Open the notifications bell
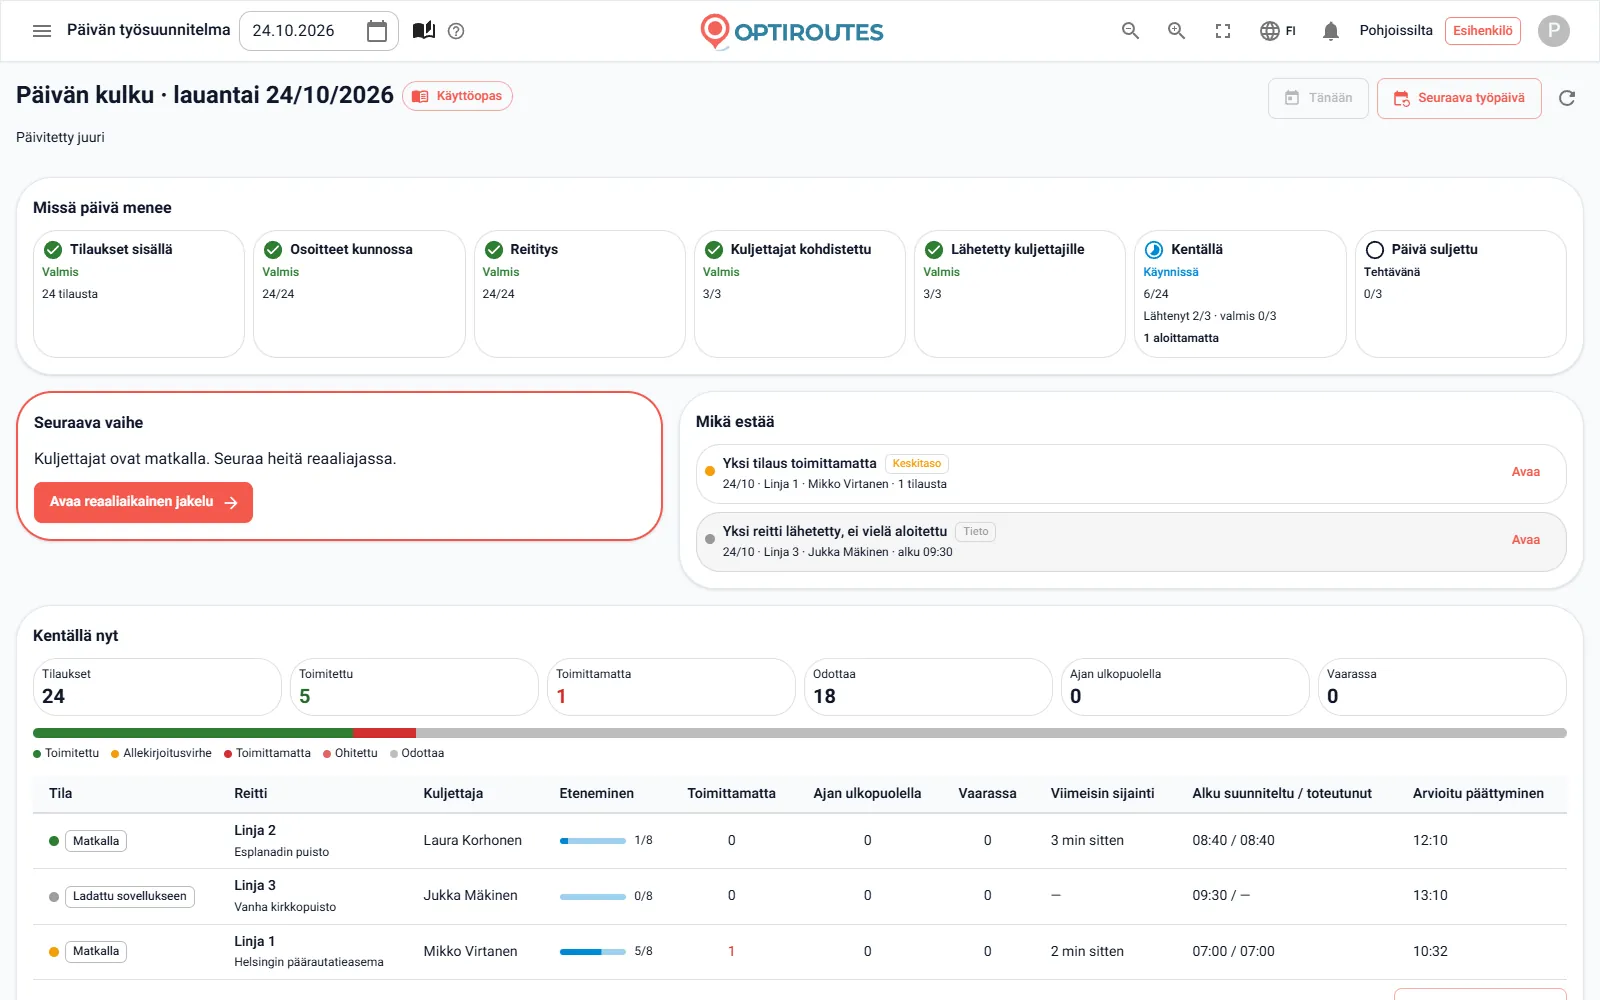1600x1000 pixels. 1331,31
